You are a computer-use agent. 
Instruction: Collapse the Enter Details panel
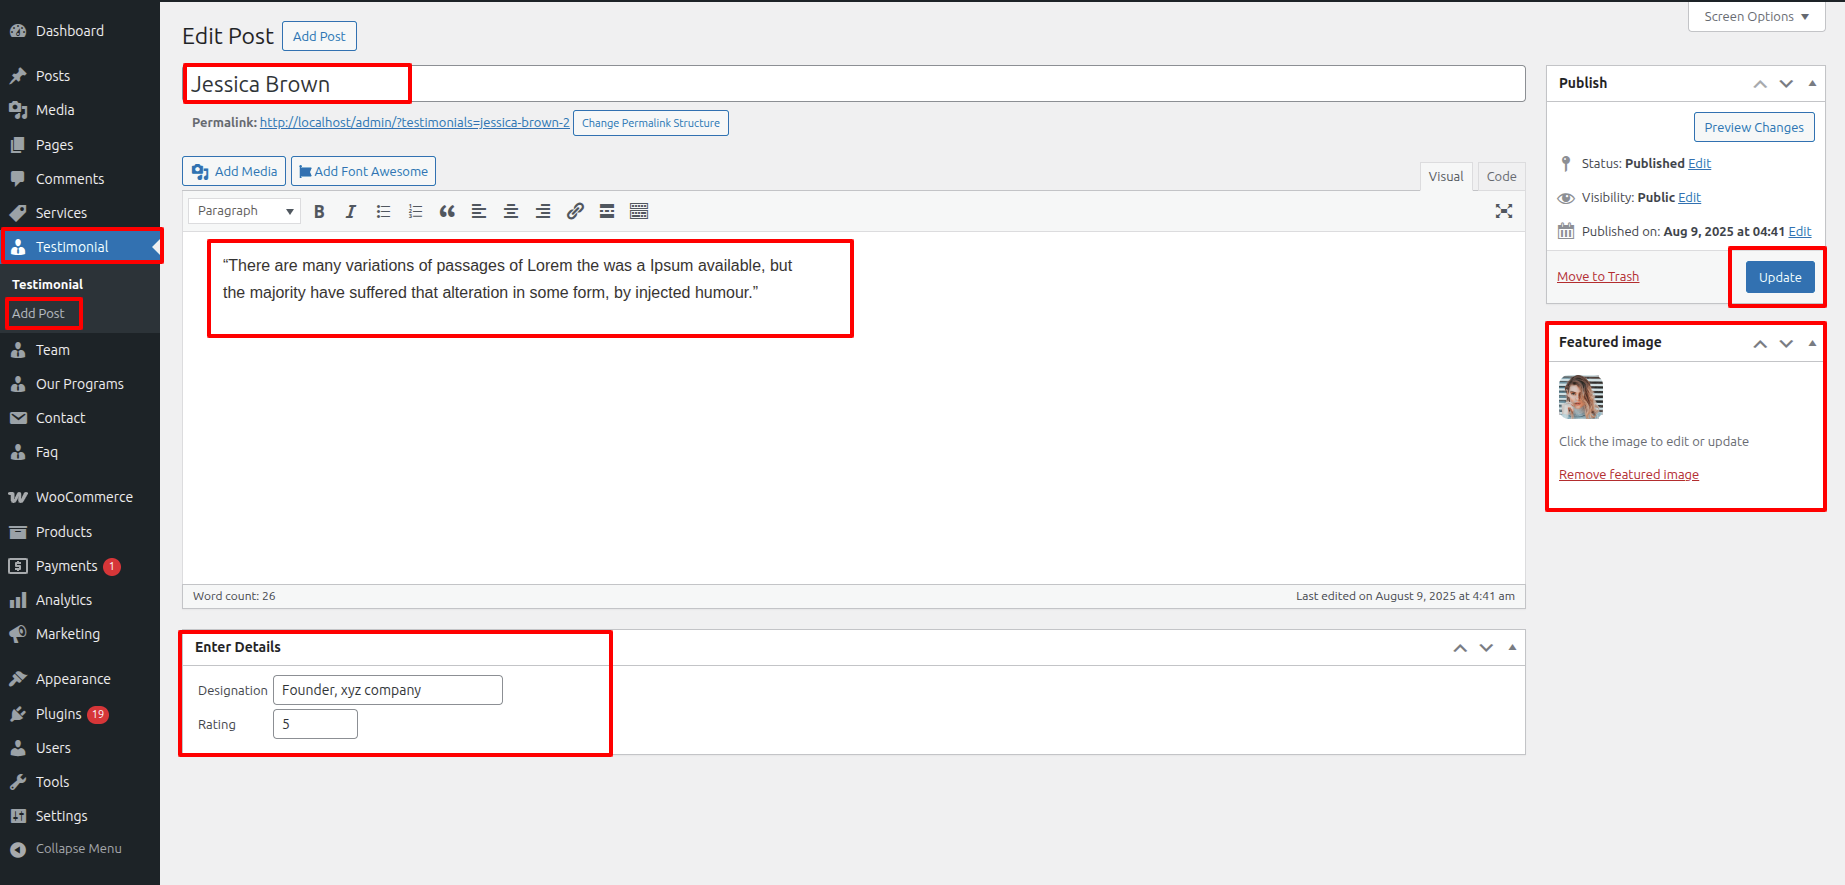1512,648
